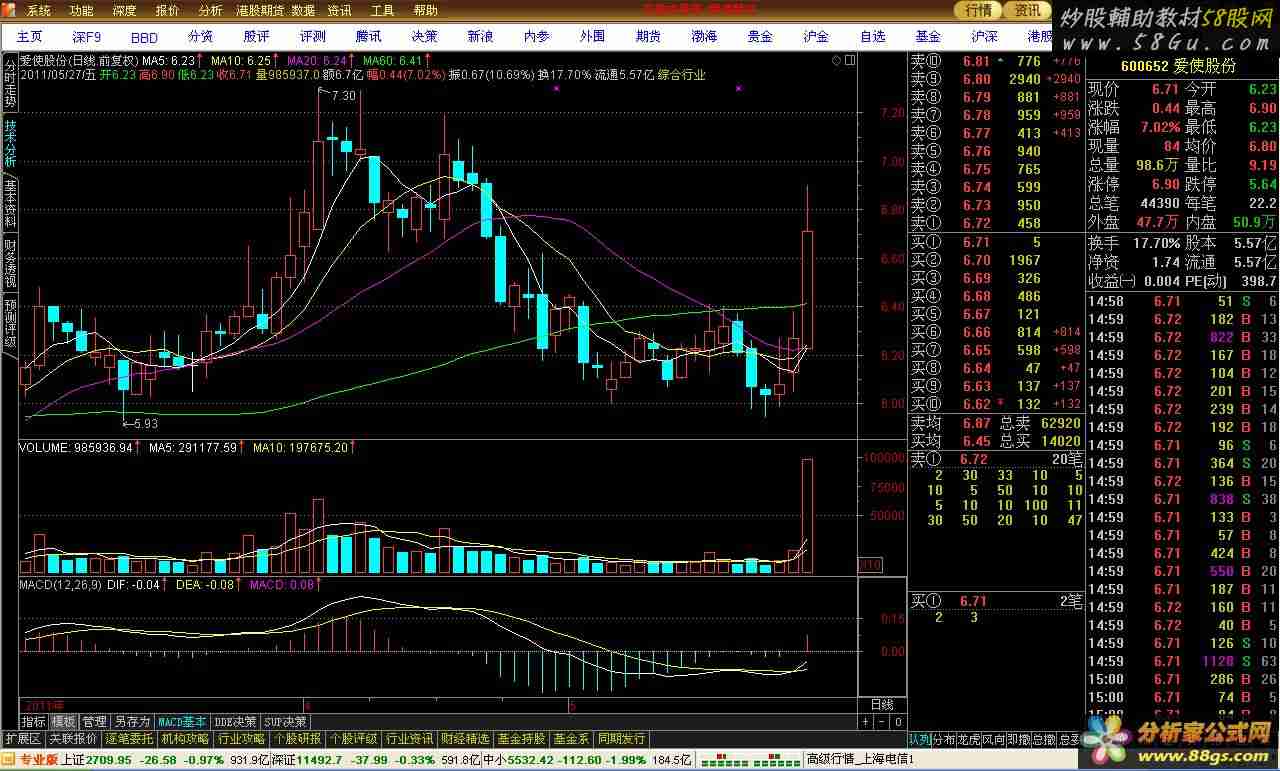Open 外围 in the navigation bar
This screenshot has width=1280, height=771.
point(592,36)
